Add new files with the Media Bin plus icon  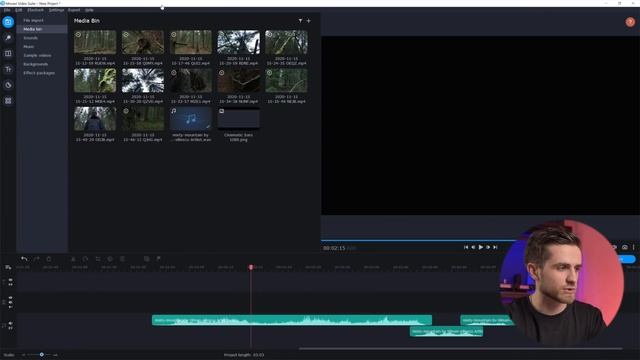pyautogui.click(x=309, y=21)
